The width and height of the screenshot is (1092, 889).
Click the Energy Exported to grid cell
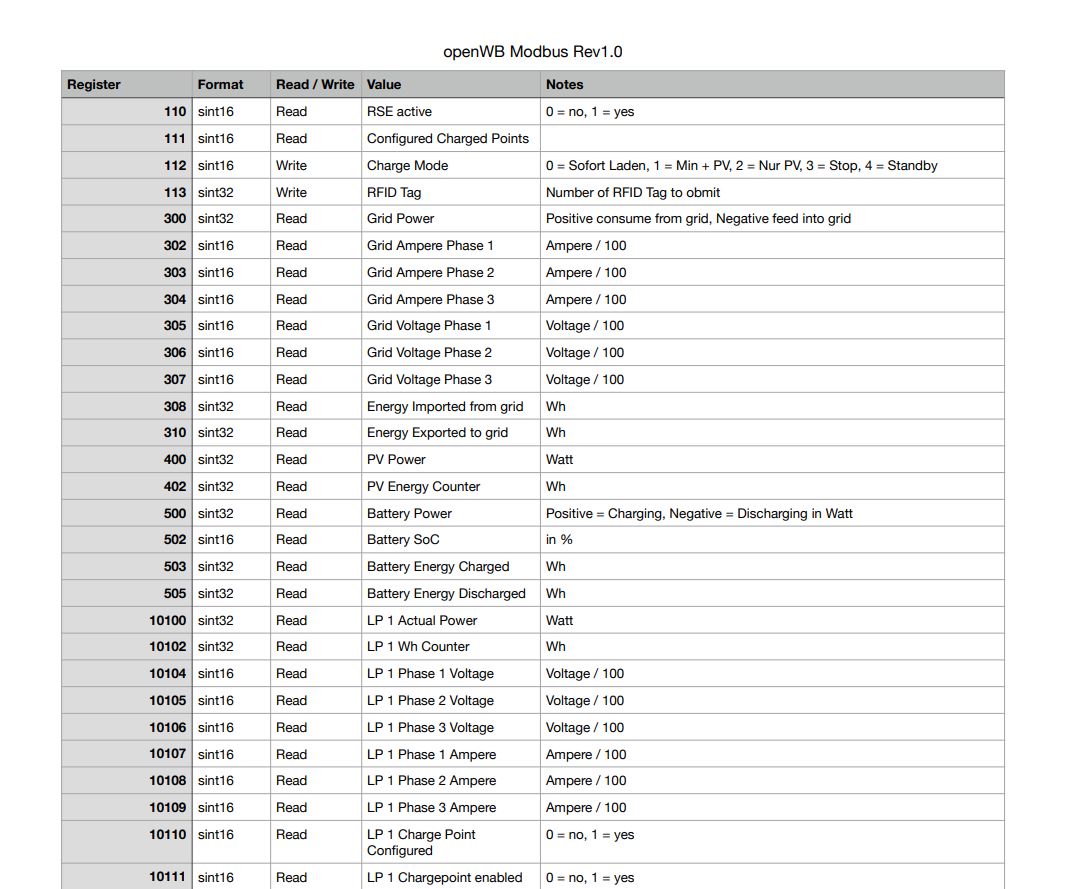(x=451, y=432)
